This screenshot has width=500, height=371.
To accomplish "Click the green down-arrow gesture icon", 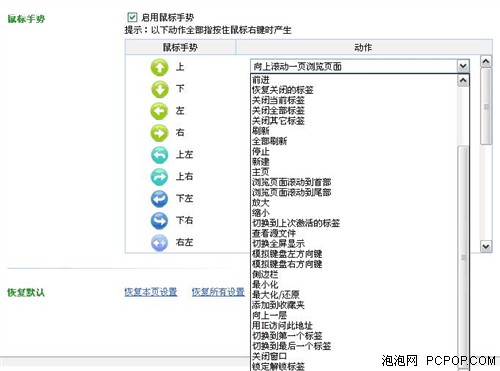I will point(159,89).
